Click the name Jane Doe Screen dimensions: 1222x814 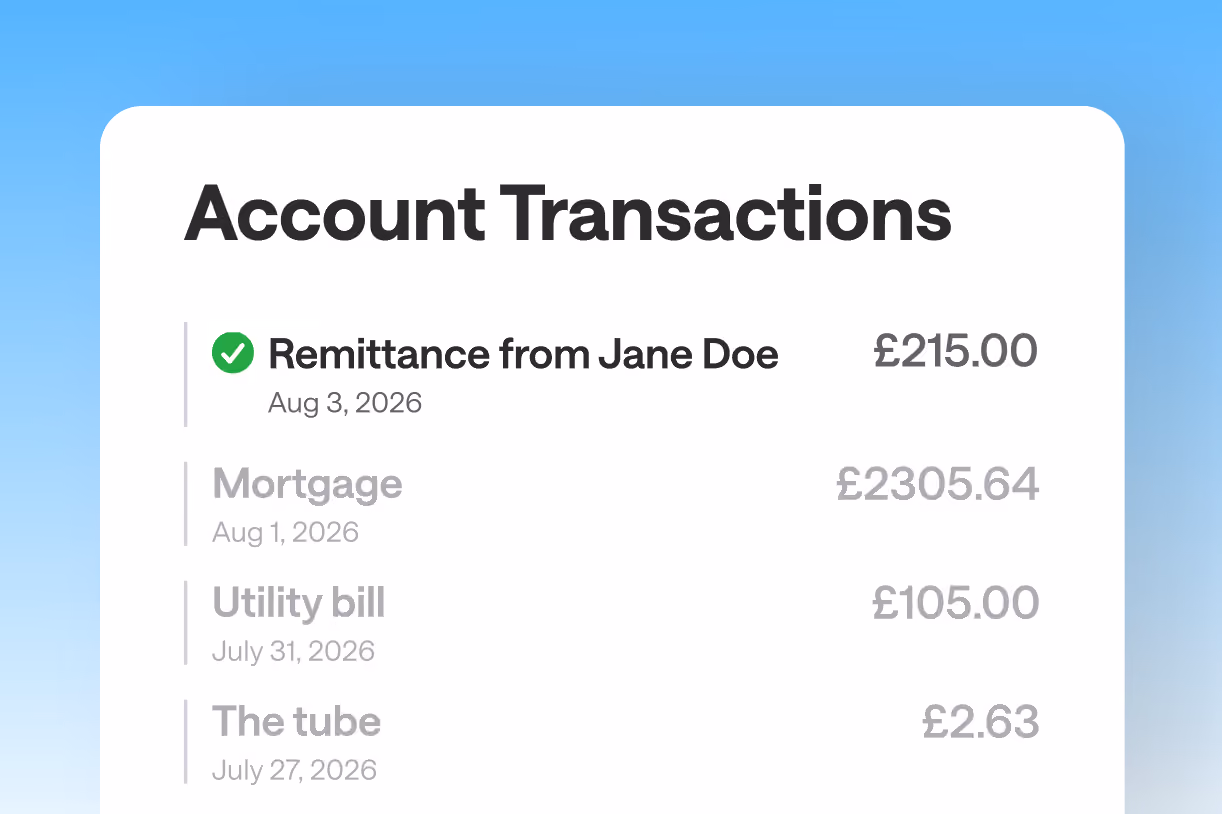[689, 354]
